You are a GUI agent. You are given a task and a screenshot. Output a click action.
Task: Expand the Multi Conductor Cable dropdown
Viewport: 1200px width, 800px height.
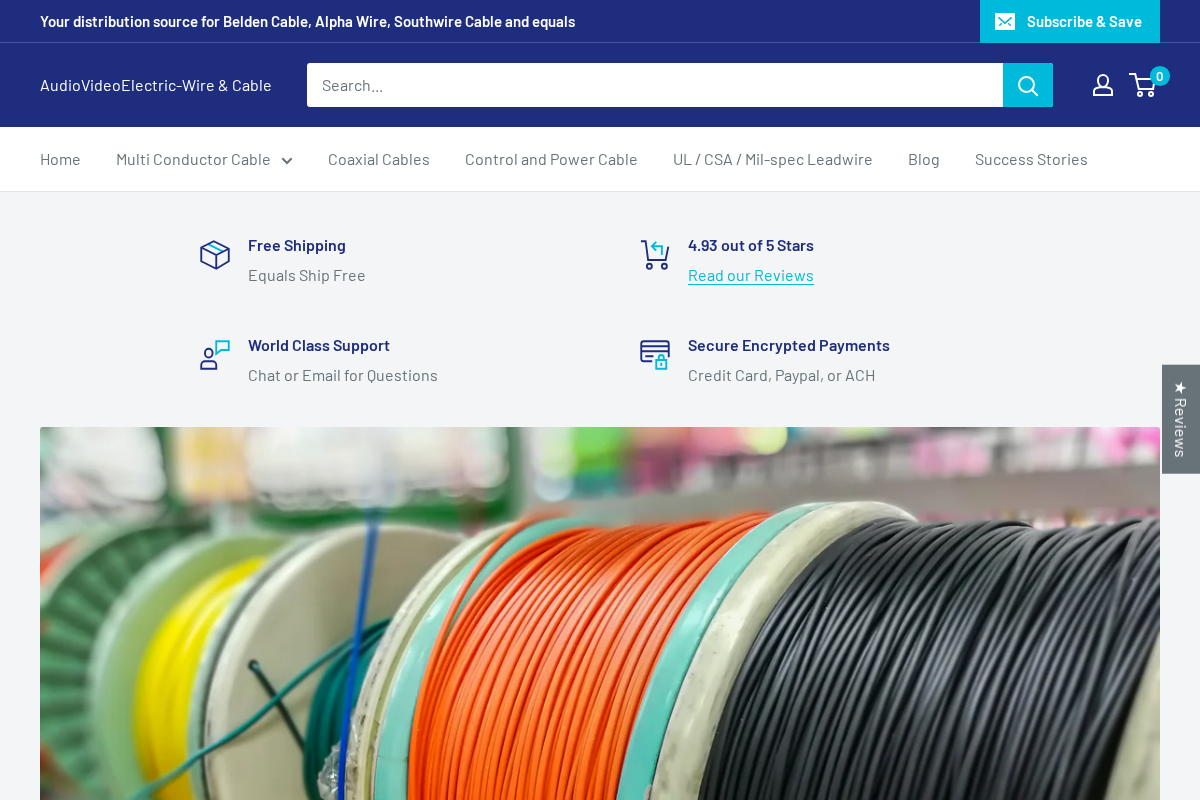[x=203, y=159]
